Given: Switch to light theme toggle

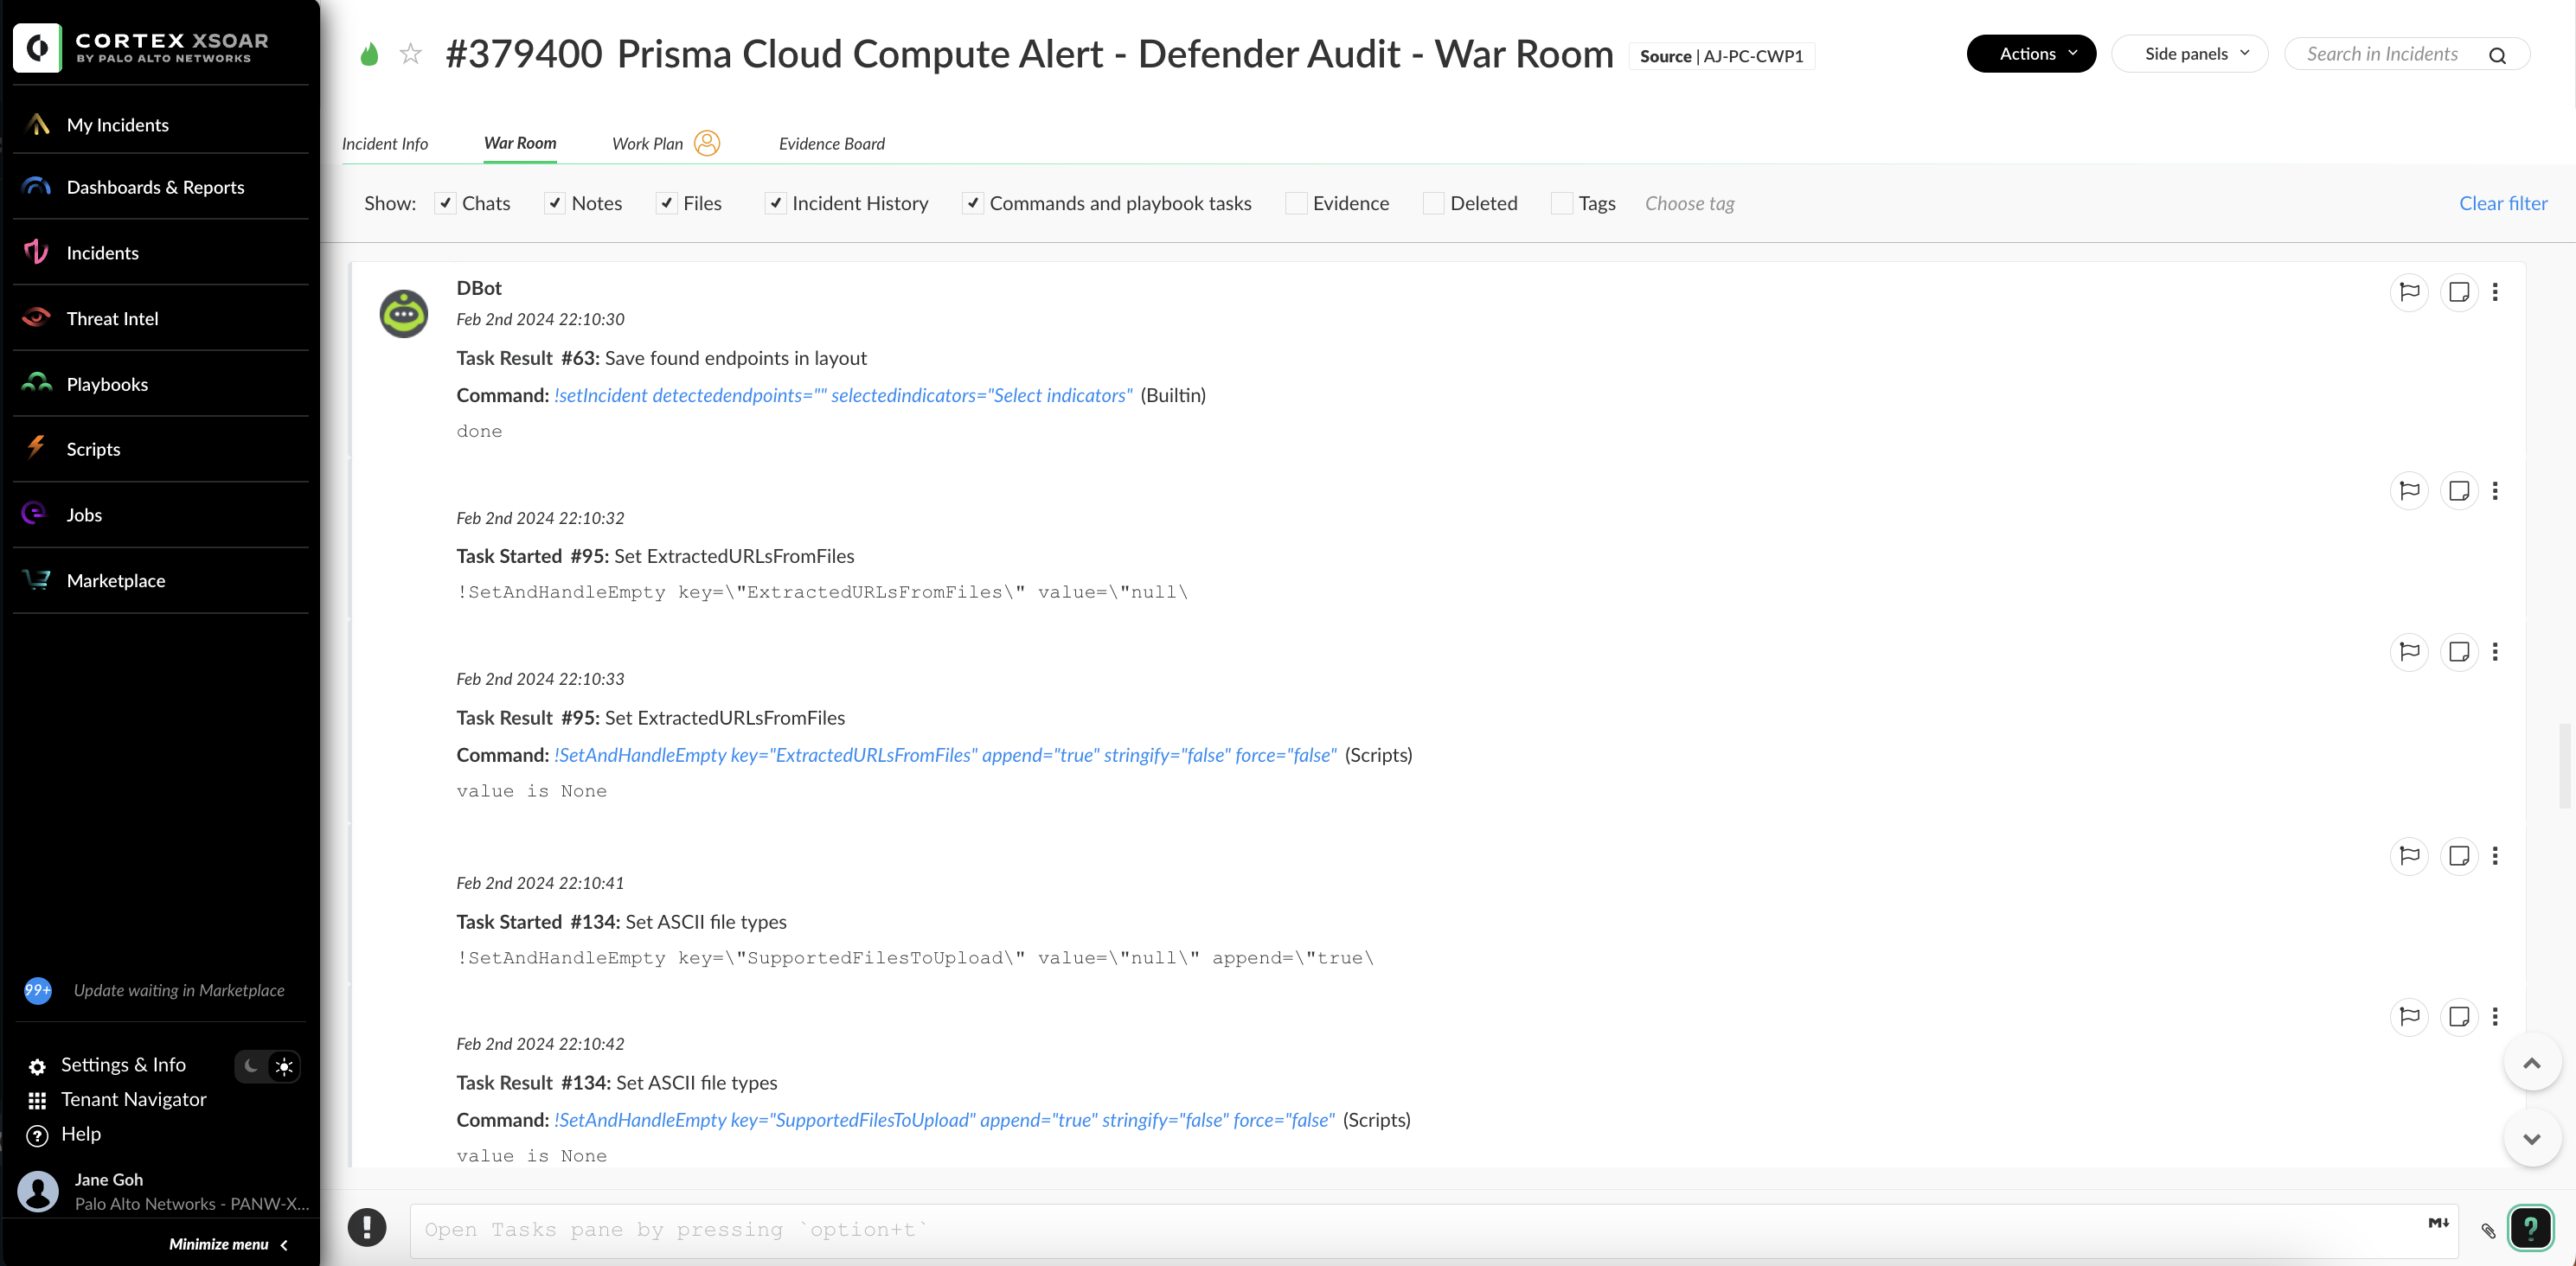Looking at the screenshot, I should [284, 1066].
